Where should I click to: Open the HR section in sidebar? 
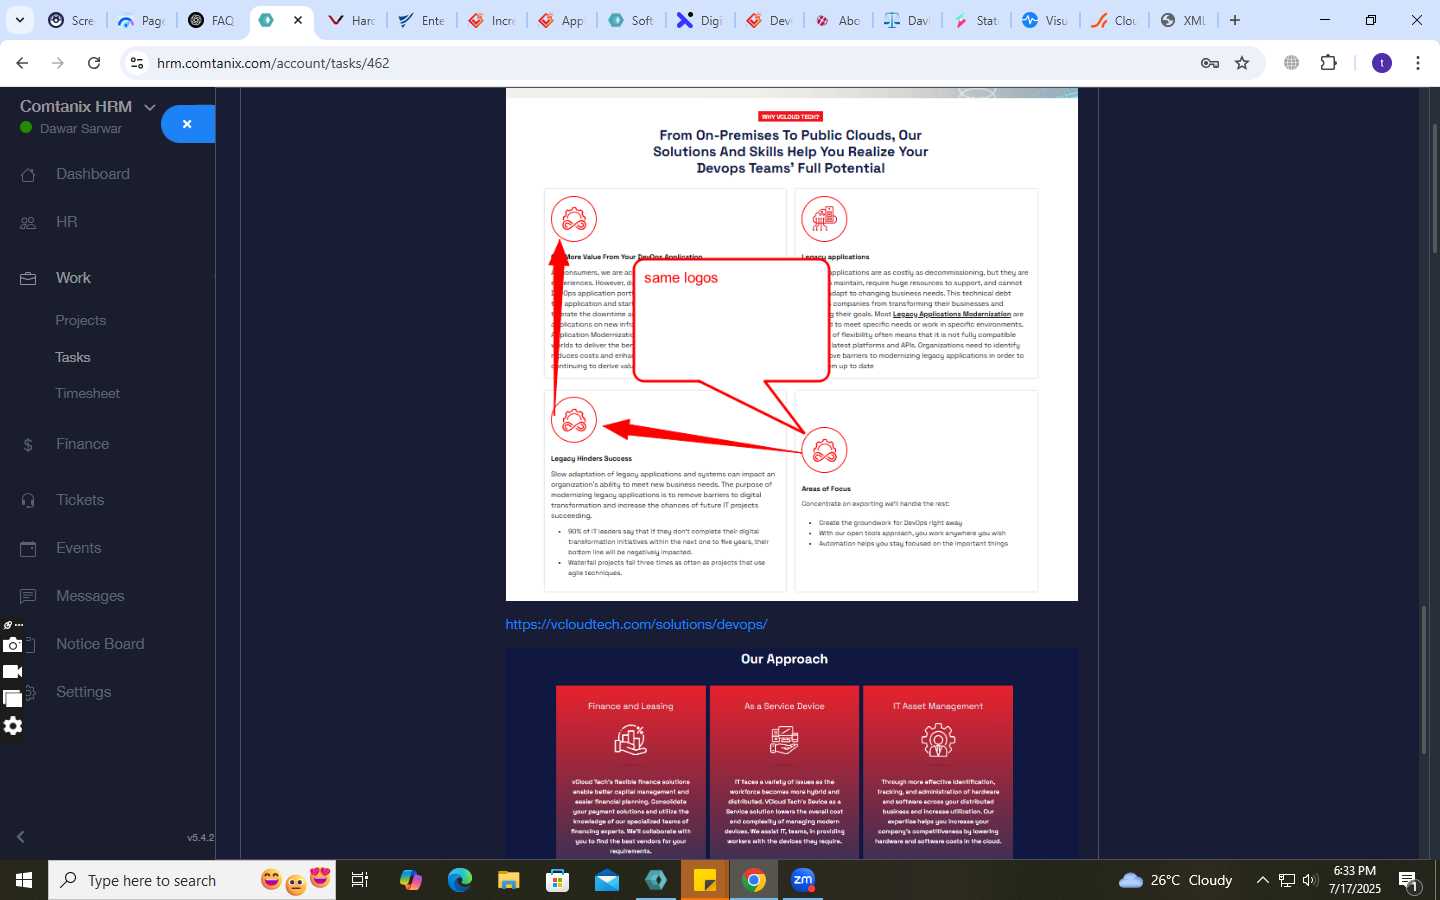[66, 222]
